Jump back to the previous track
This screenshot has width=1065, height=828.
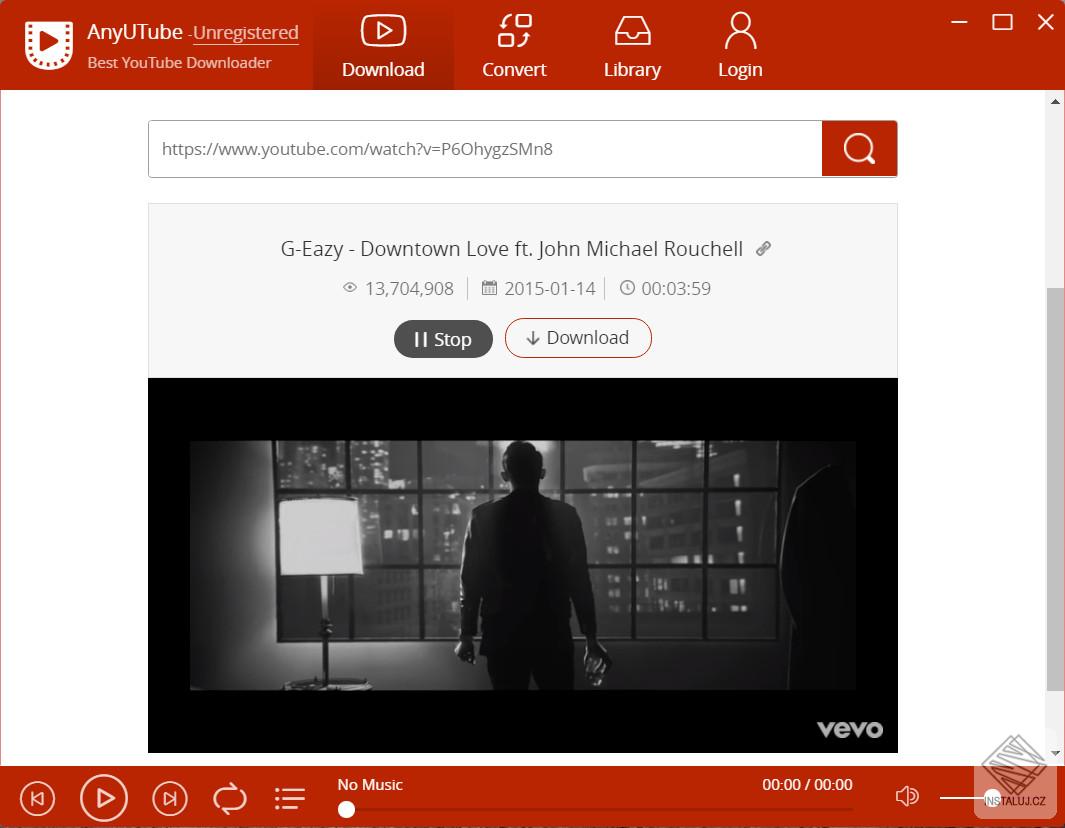point(37,798)
